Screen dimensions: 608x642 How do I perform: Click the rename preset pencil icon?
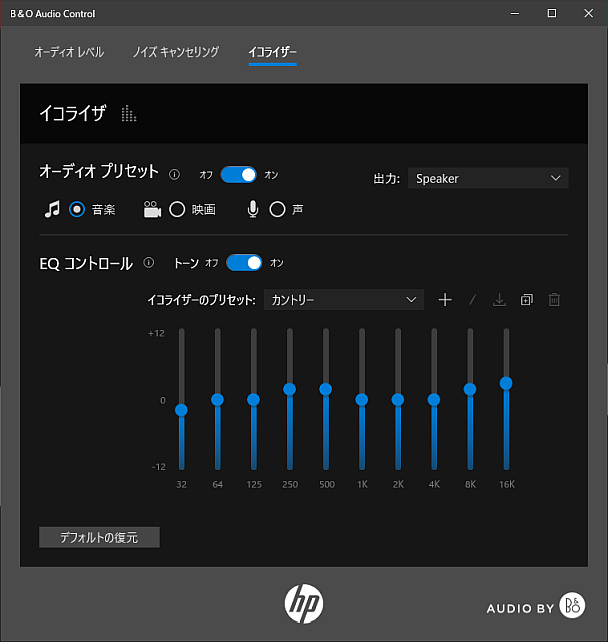[x=472, y=300]
